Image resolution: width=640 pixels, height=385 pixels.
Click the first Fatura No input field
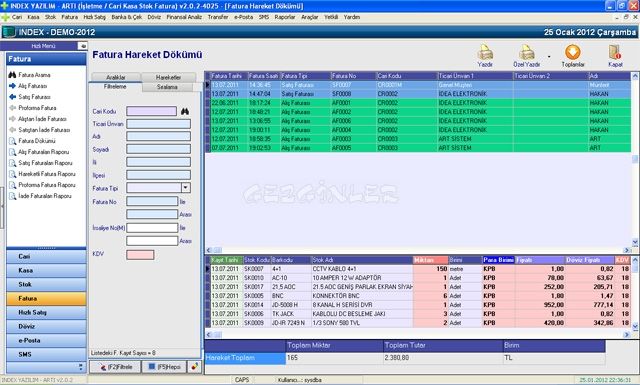[x=152, y=201]
